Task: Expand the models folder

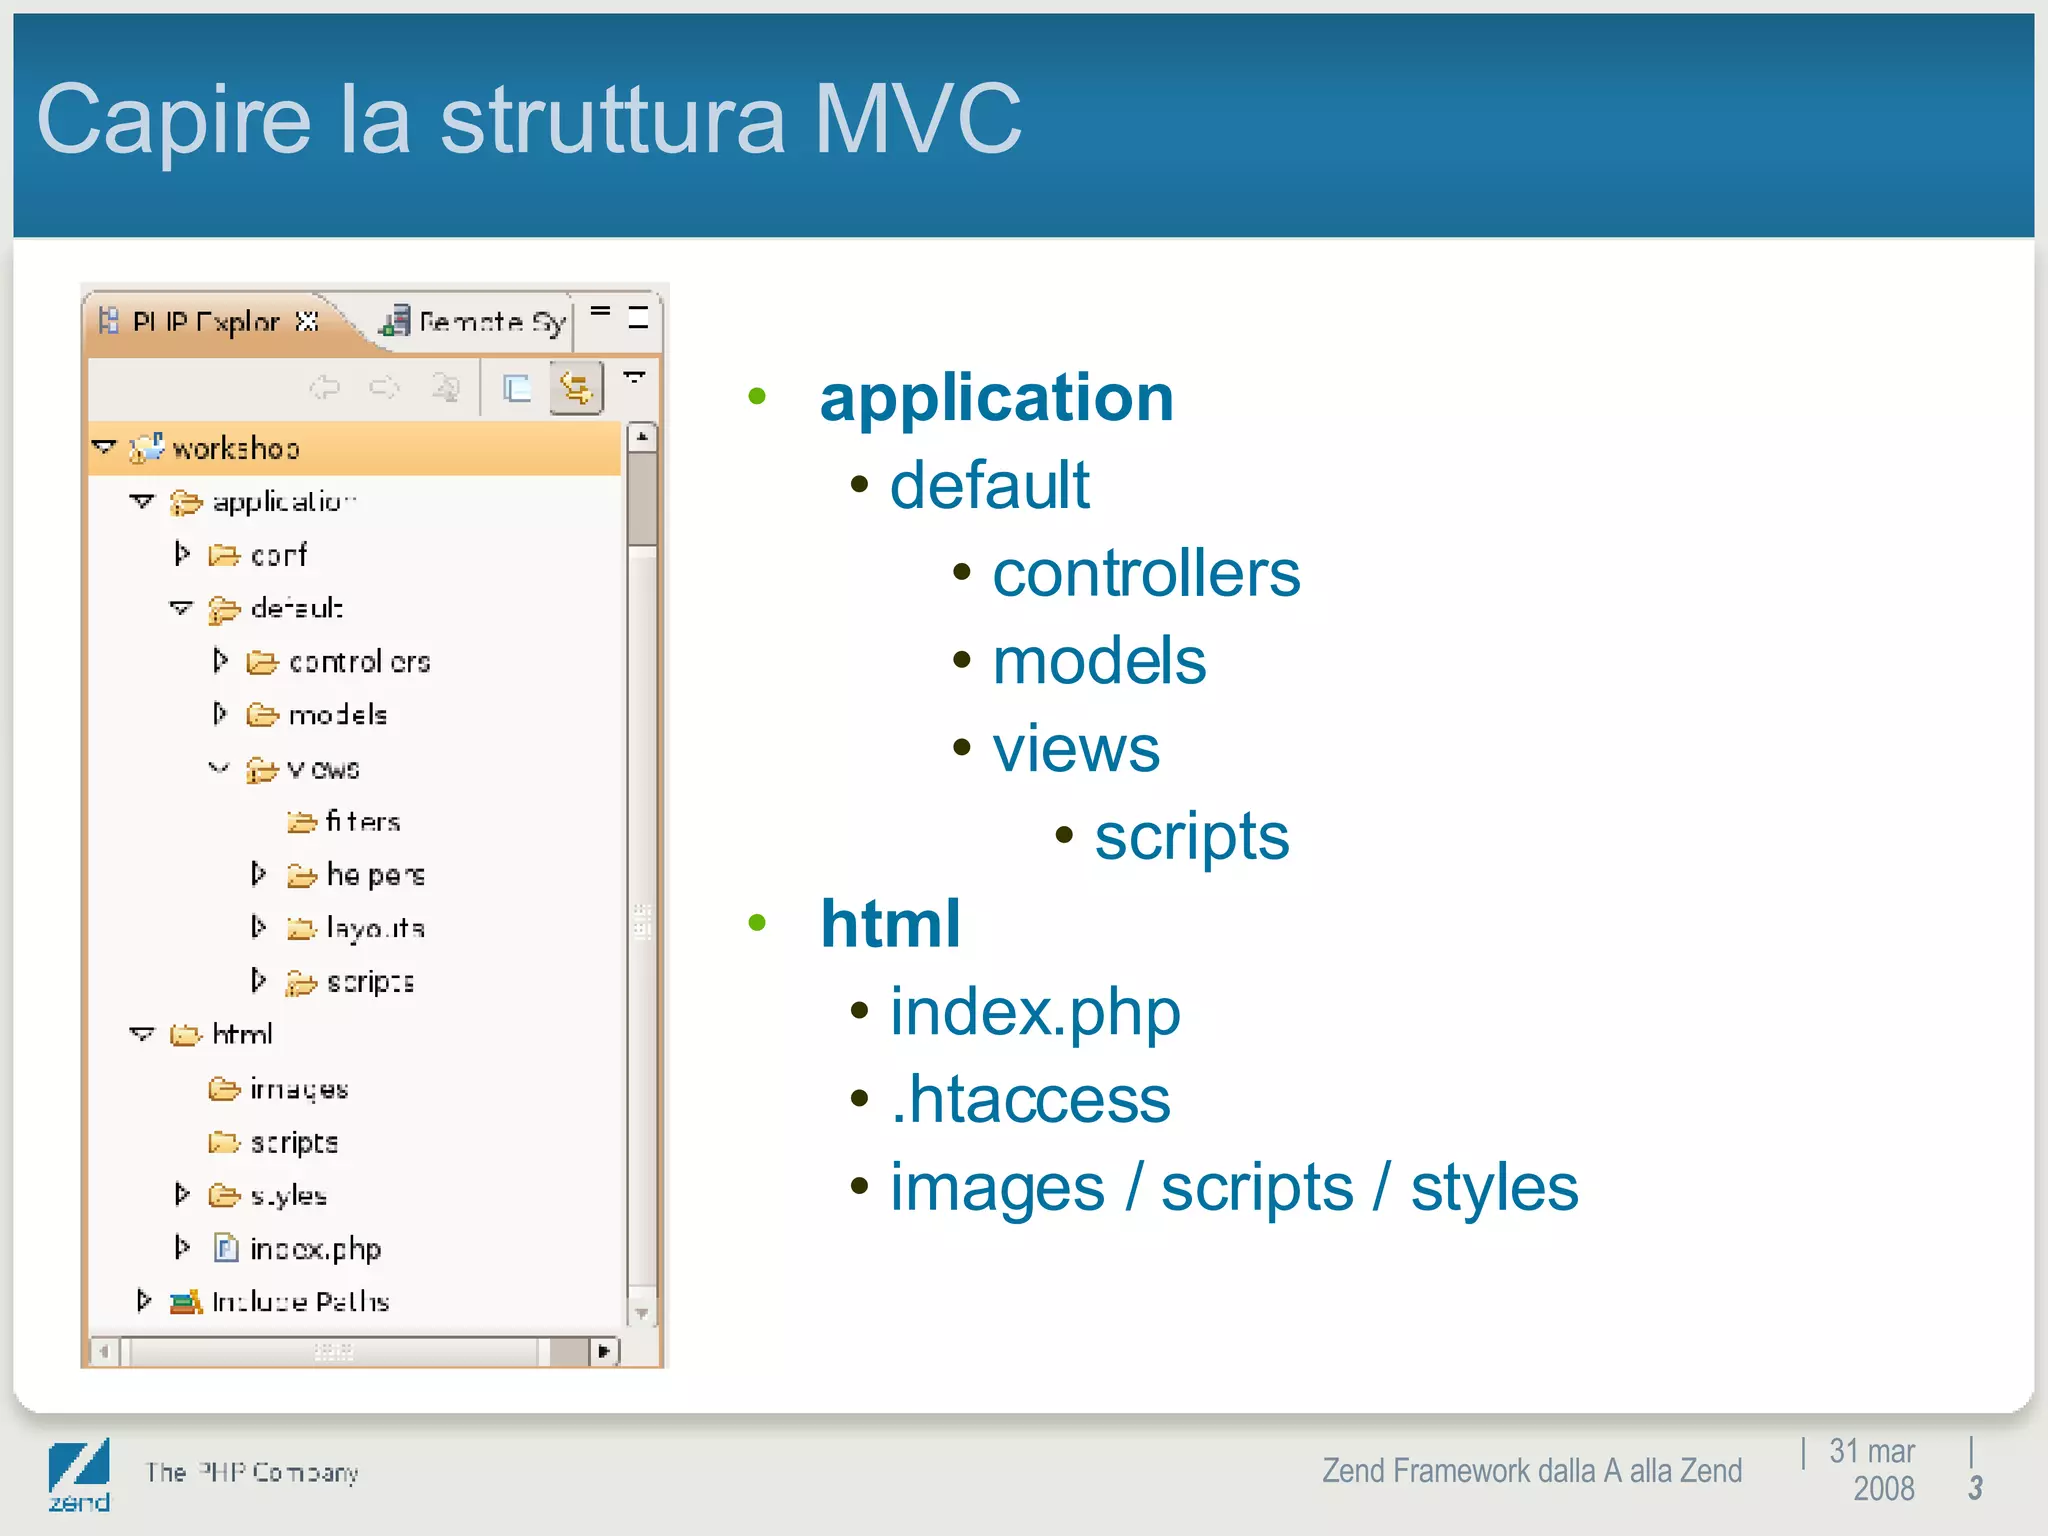Action: pyautogui.click(x=220, y=713)
